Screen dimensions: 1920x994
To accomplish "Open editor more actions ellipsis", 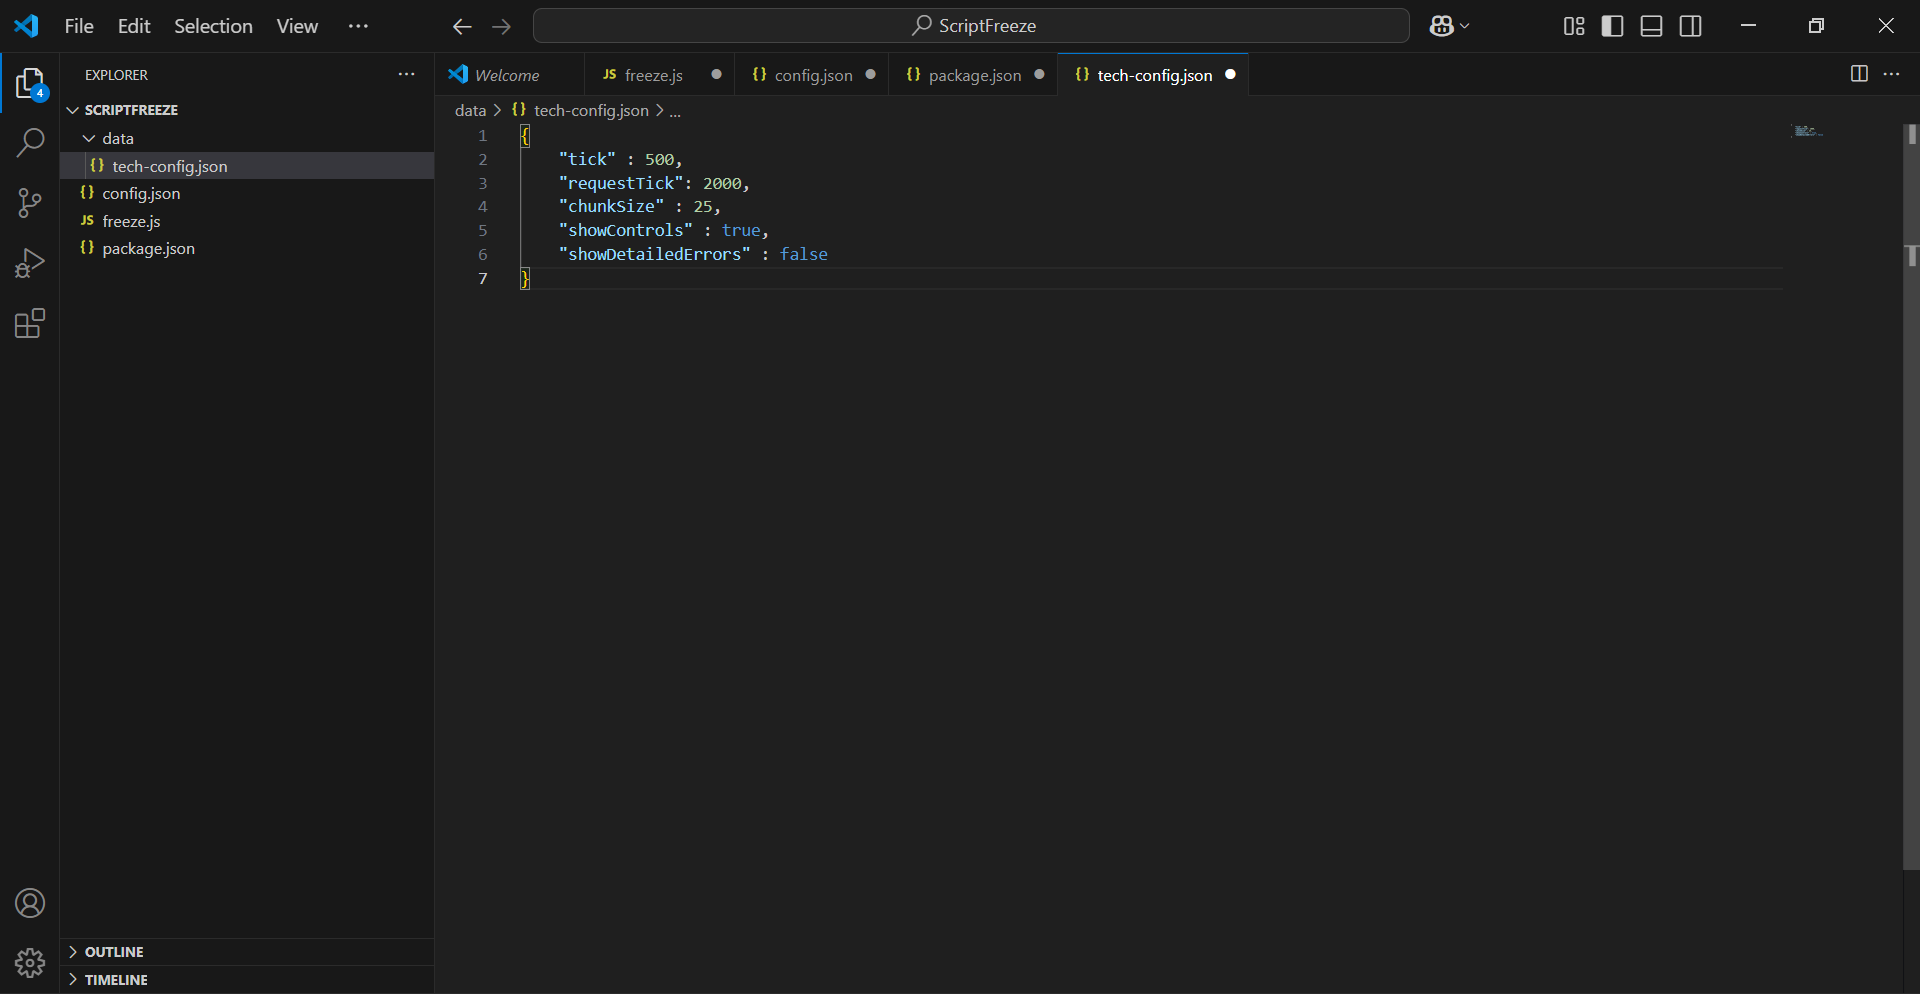I will click(1892, 74).
